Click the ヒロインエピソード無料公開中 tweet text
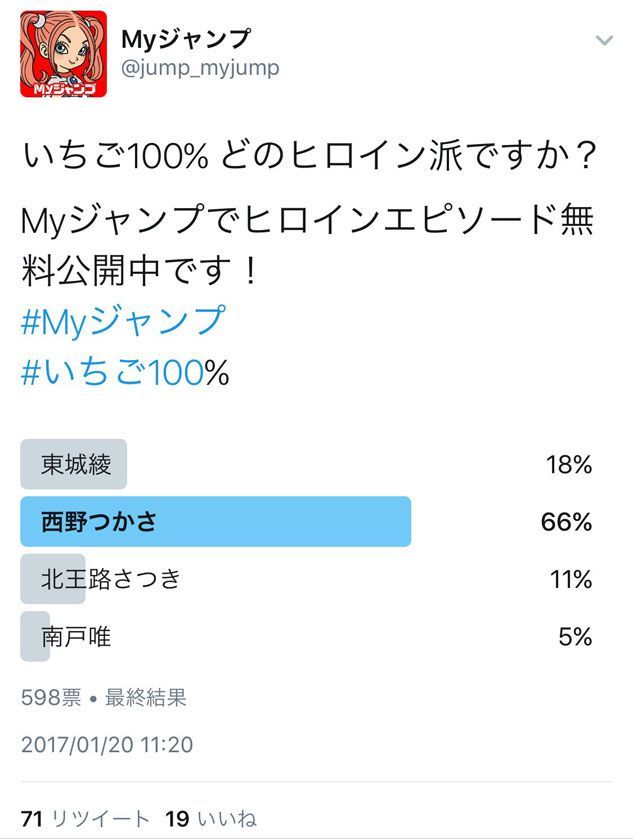Screen dimensions: 633x840 click(308, 245)
